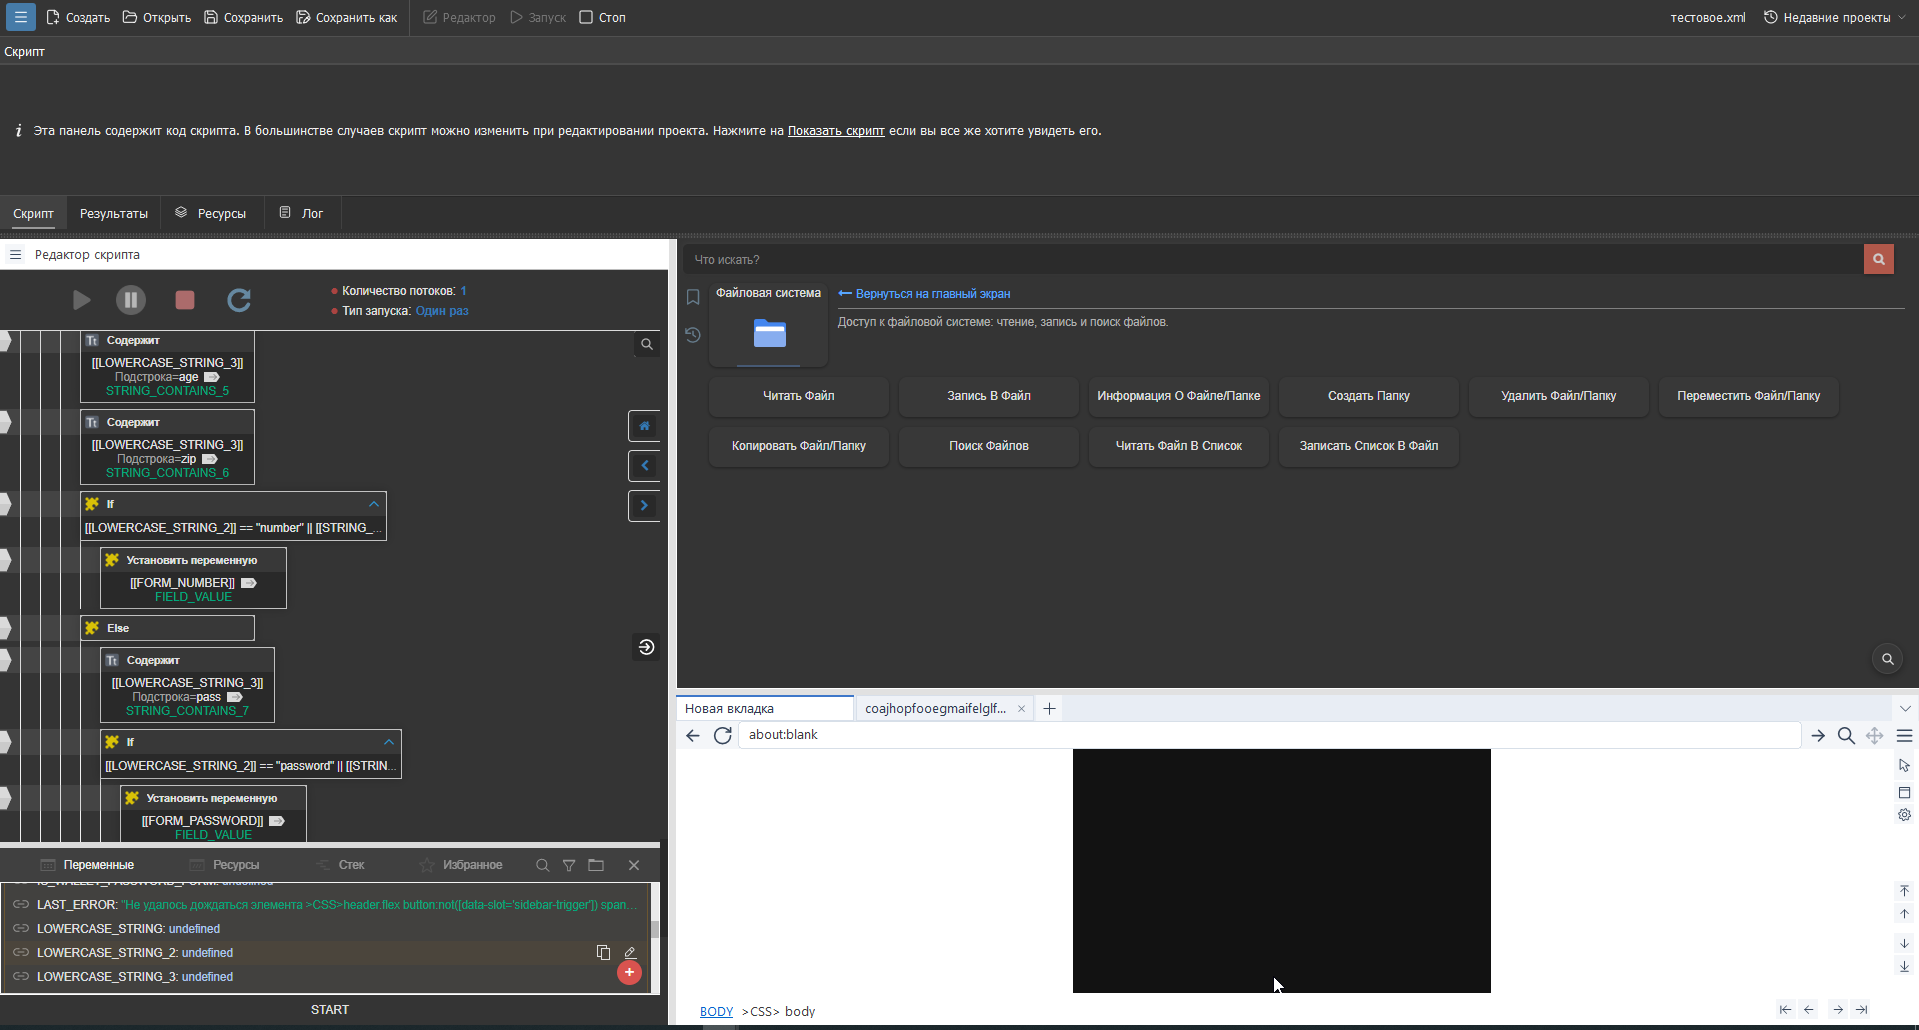Screen dimensions: 1919x1030
Task: Open the Recent projects dropdown
Action: point(1835,17)
